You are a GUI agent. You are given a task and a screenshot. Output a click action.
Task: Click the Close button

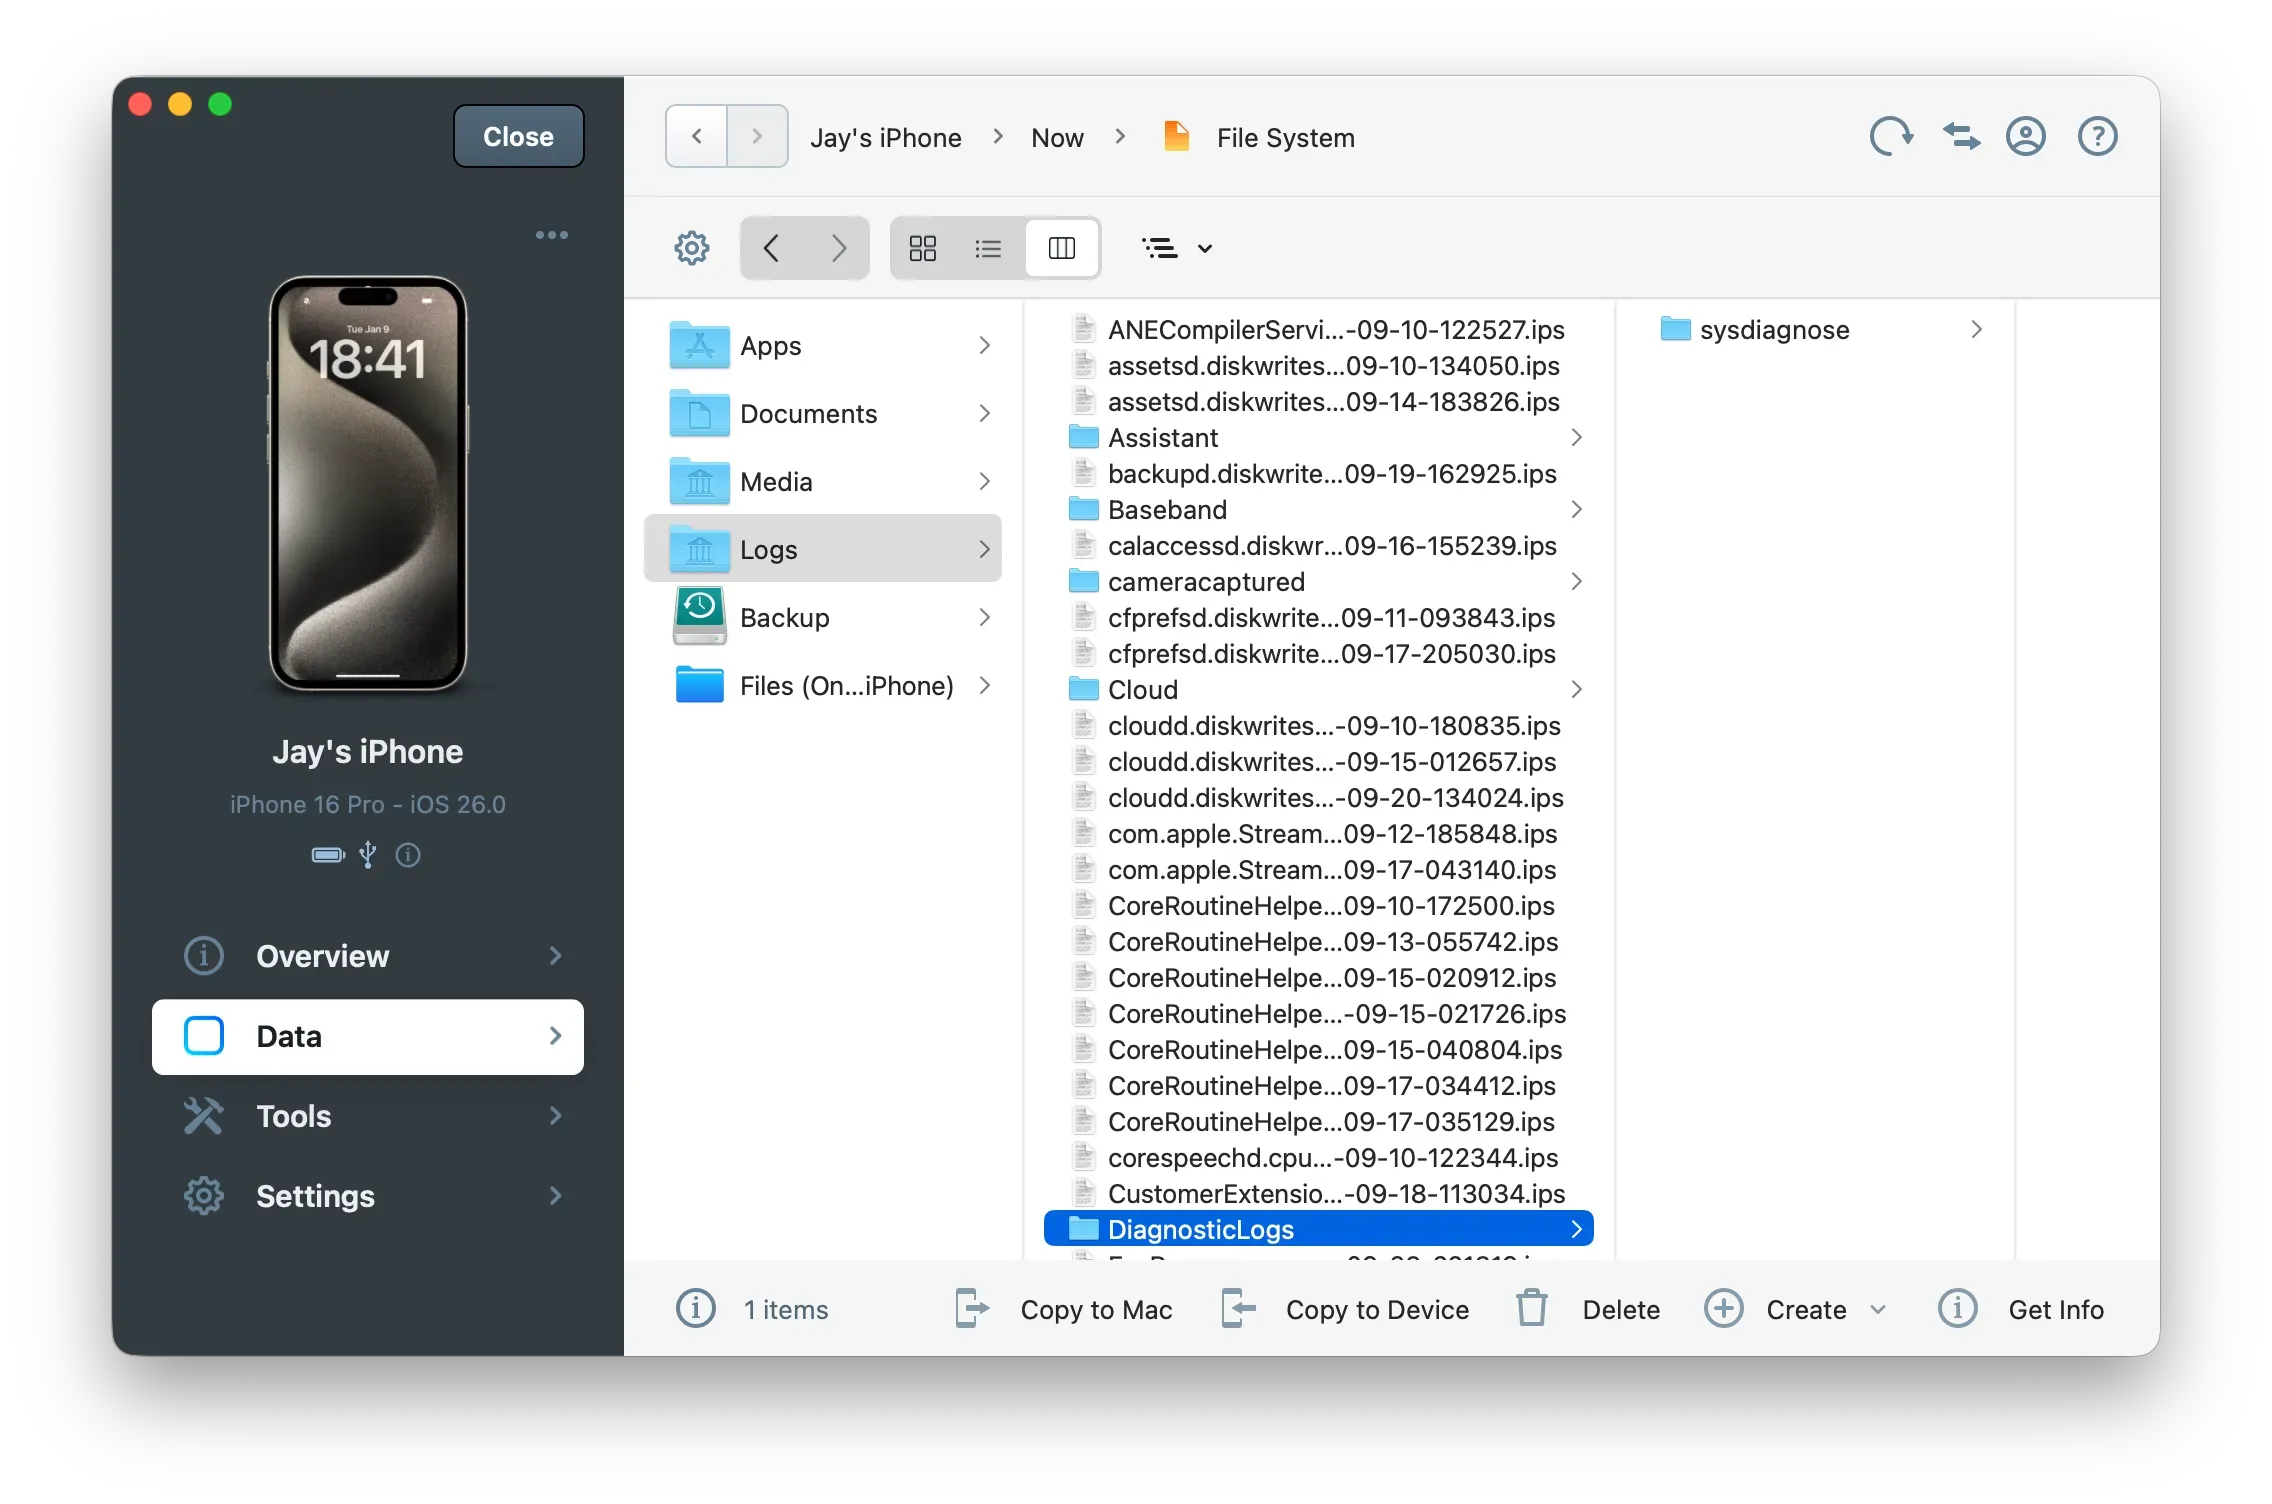tap(517, 136)
